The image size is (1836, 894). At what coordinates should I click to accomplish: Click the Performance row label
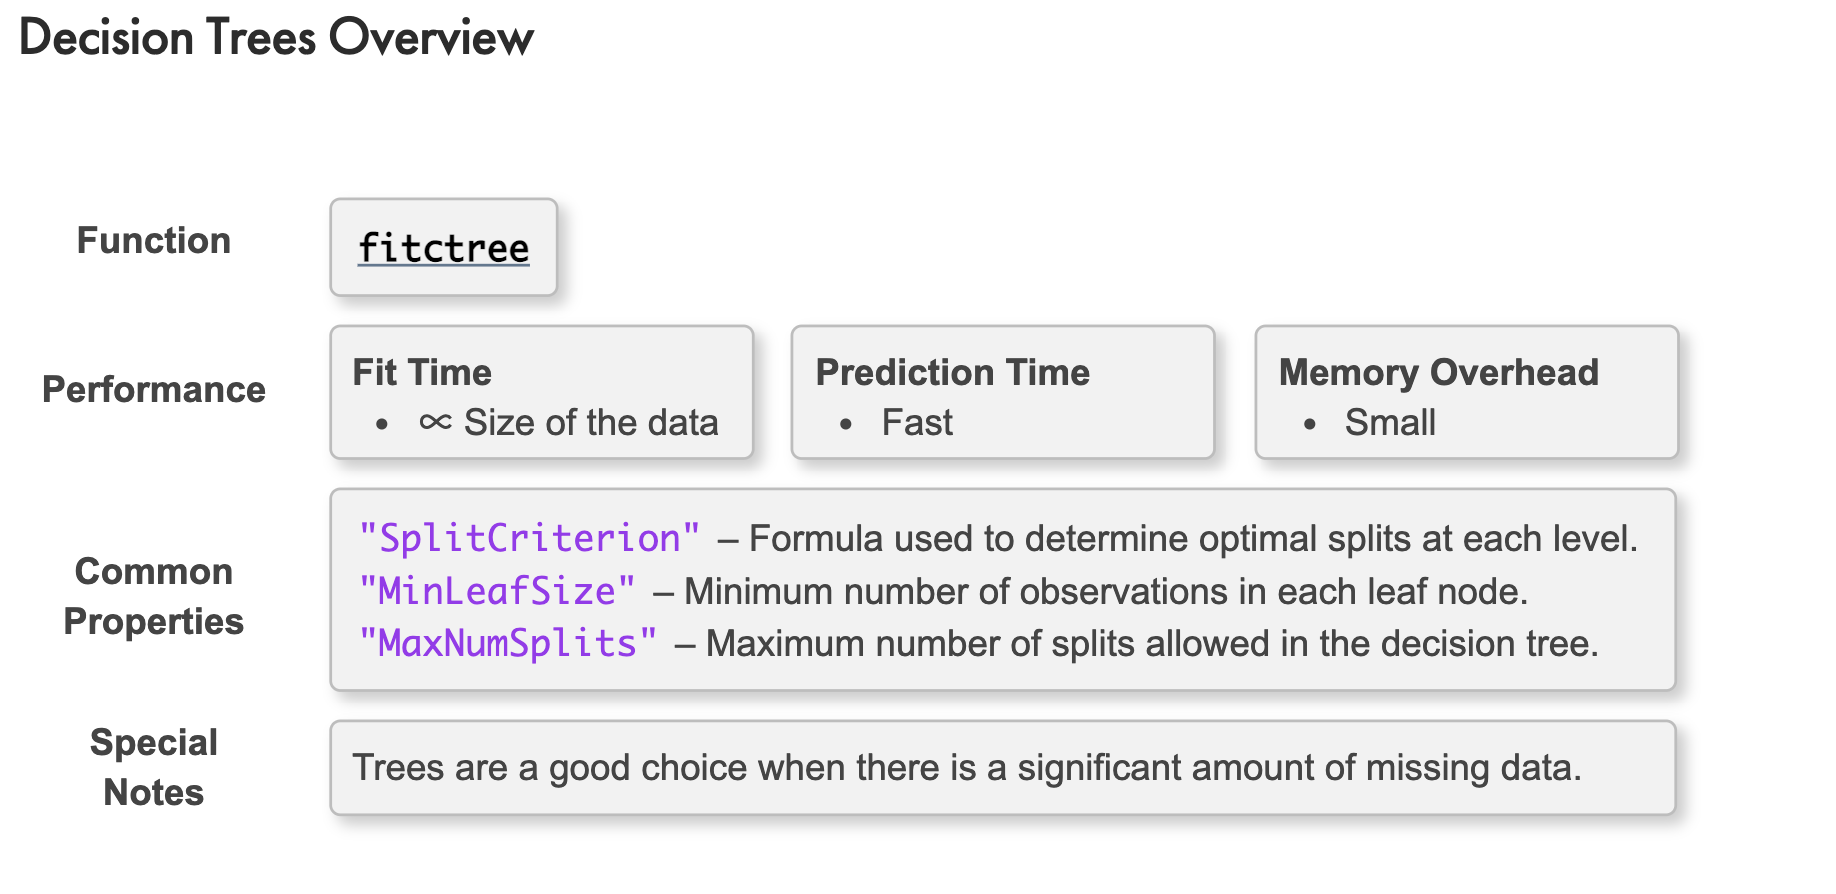pos(154,390)
